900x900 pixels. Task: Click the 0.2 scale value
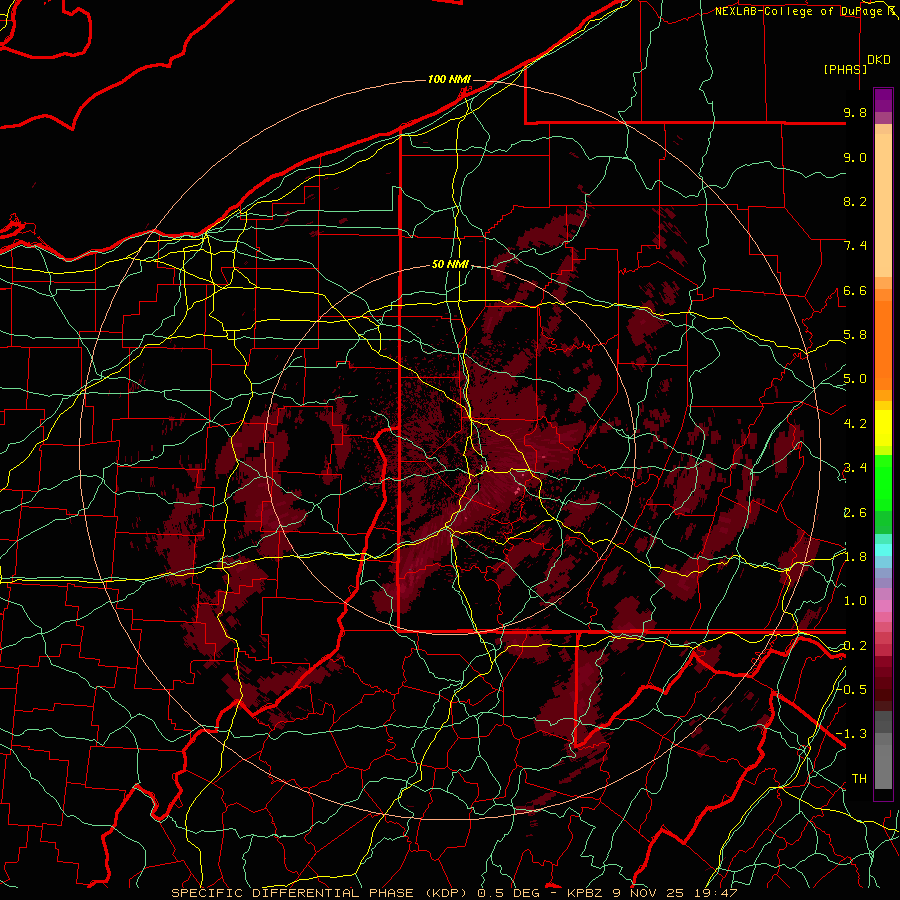click(855, 646)
